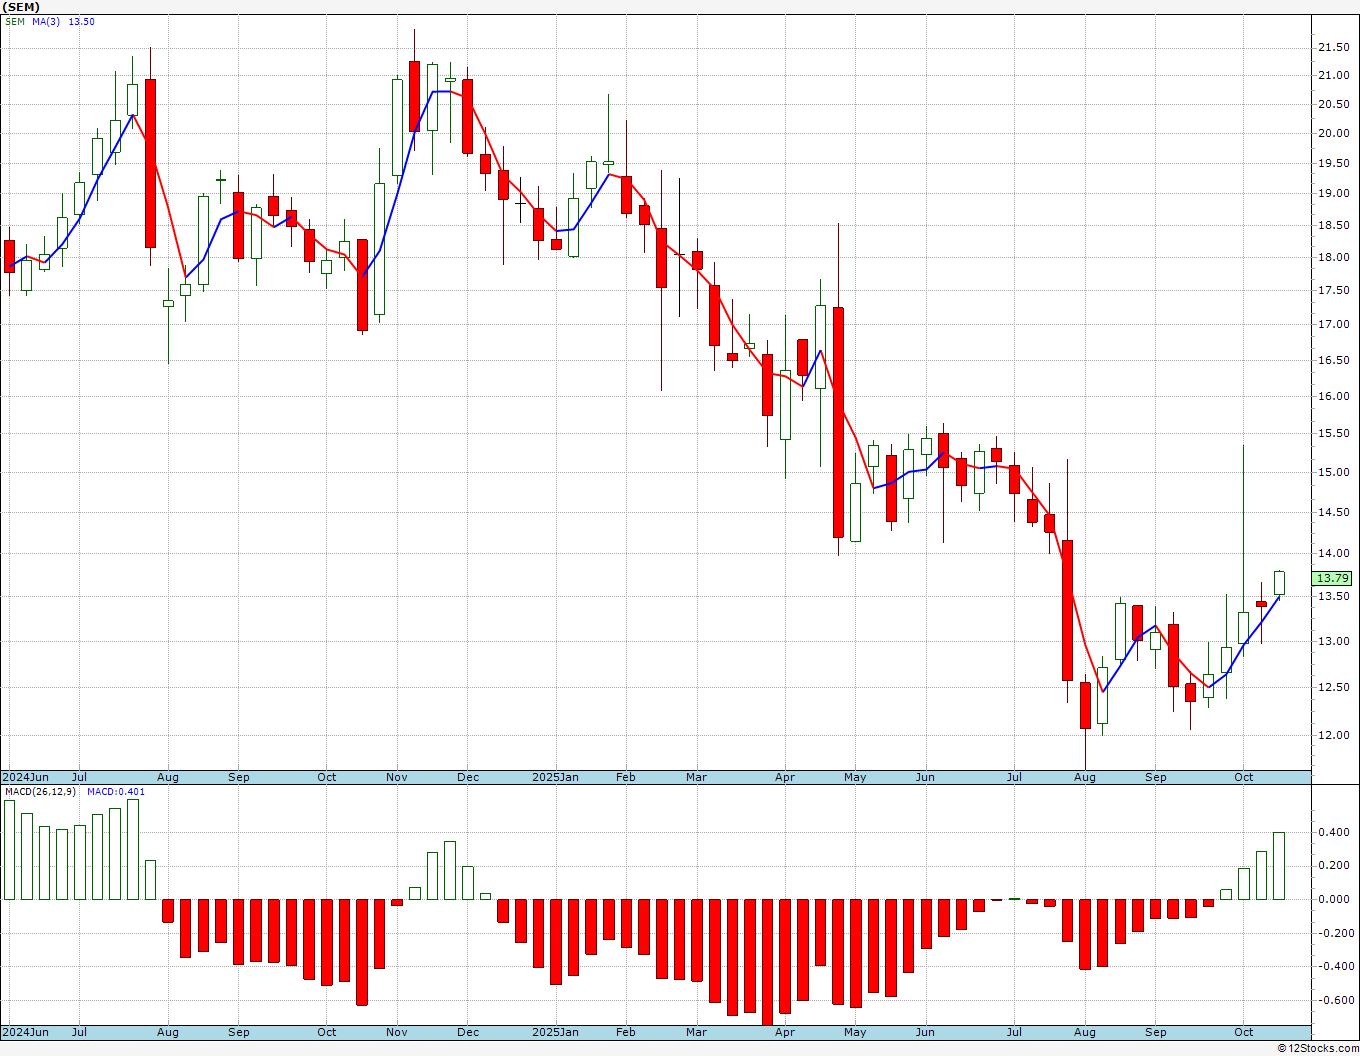
Task: Click the 17.50 price axis label
Action: (1332, 291)
